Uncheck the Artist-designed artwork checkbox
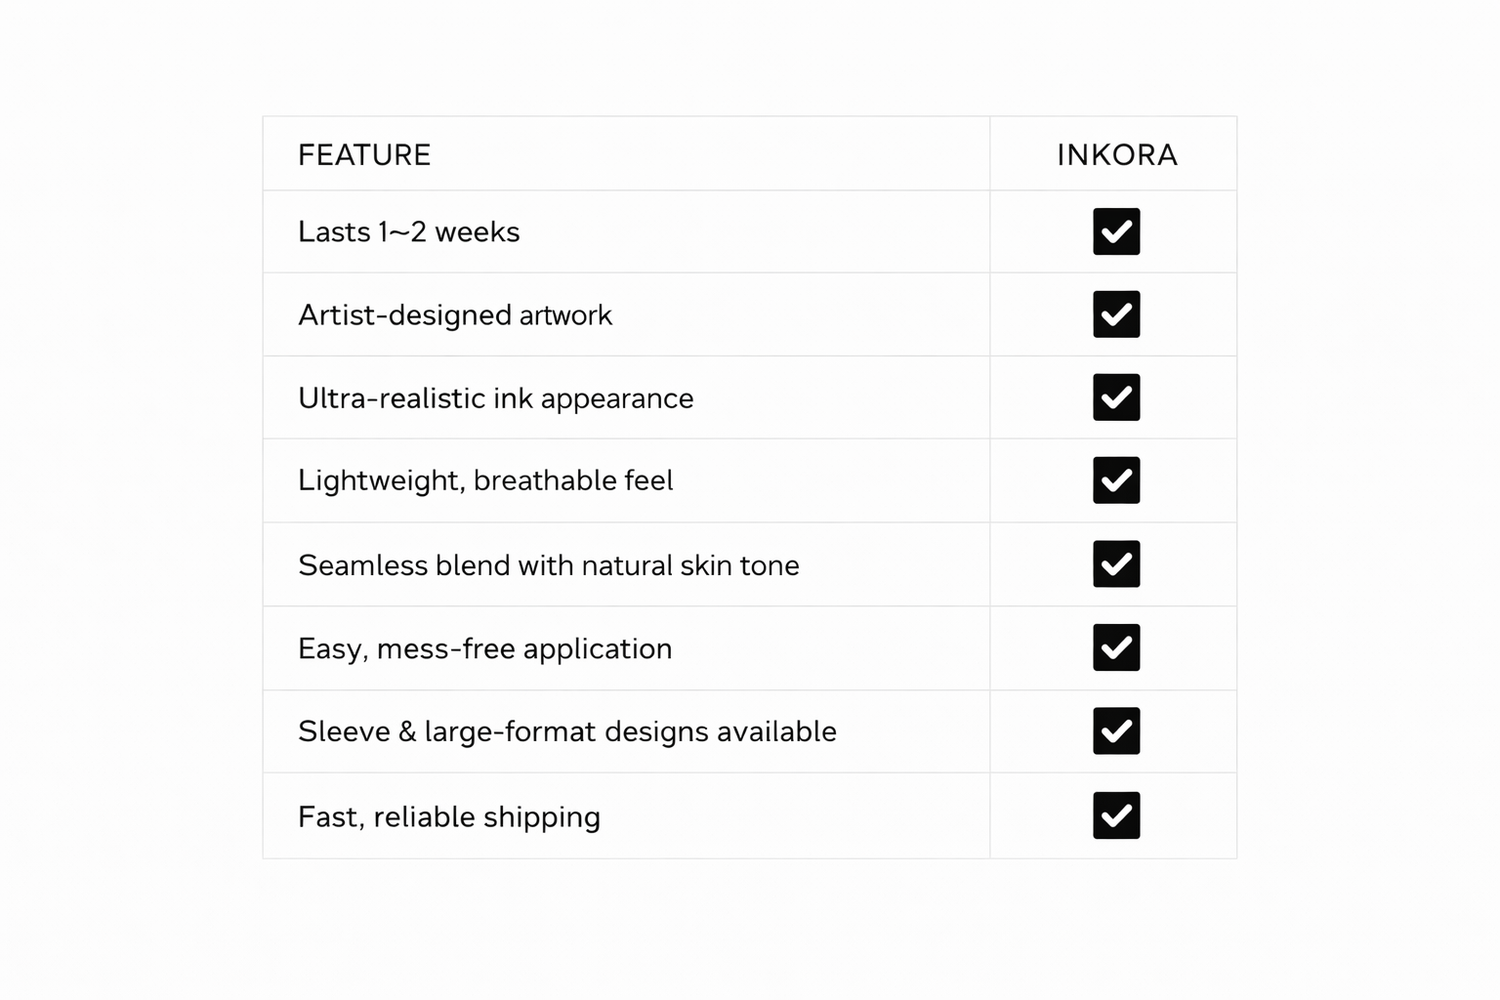This screenshot has width=1500, height=1000. (1116, 315)
